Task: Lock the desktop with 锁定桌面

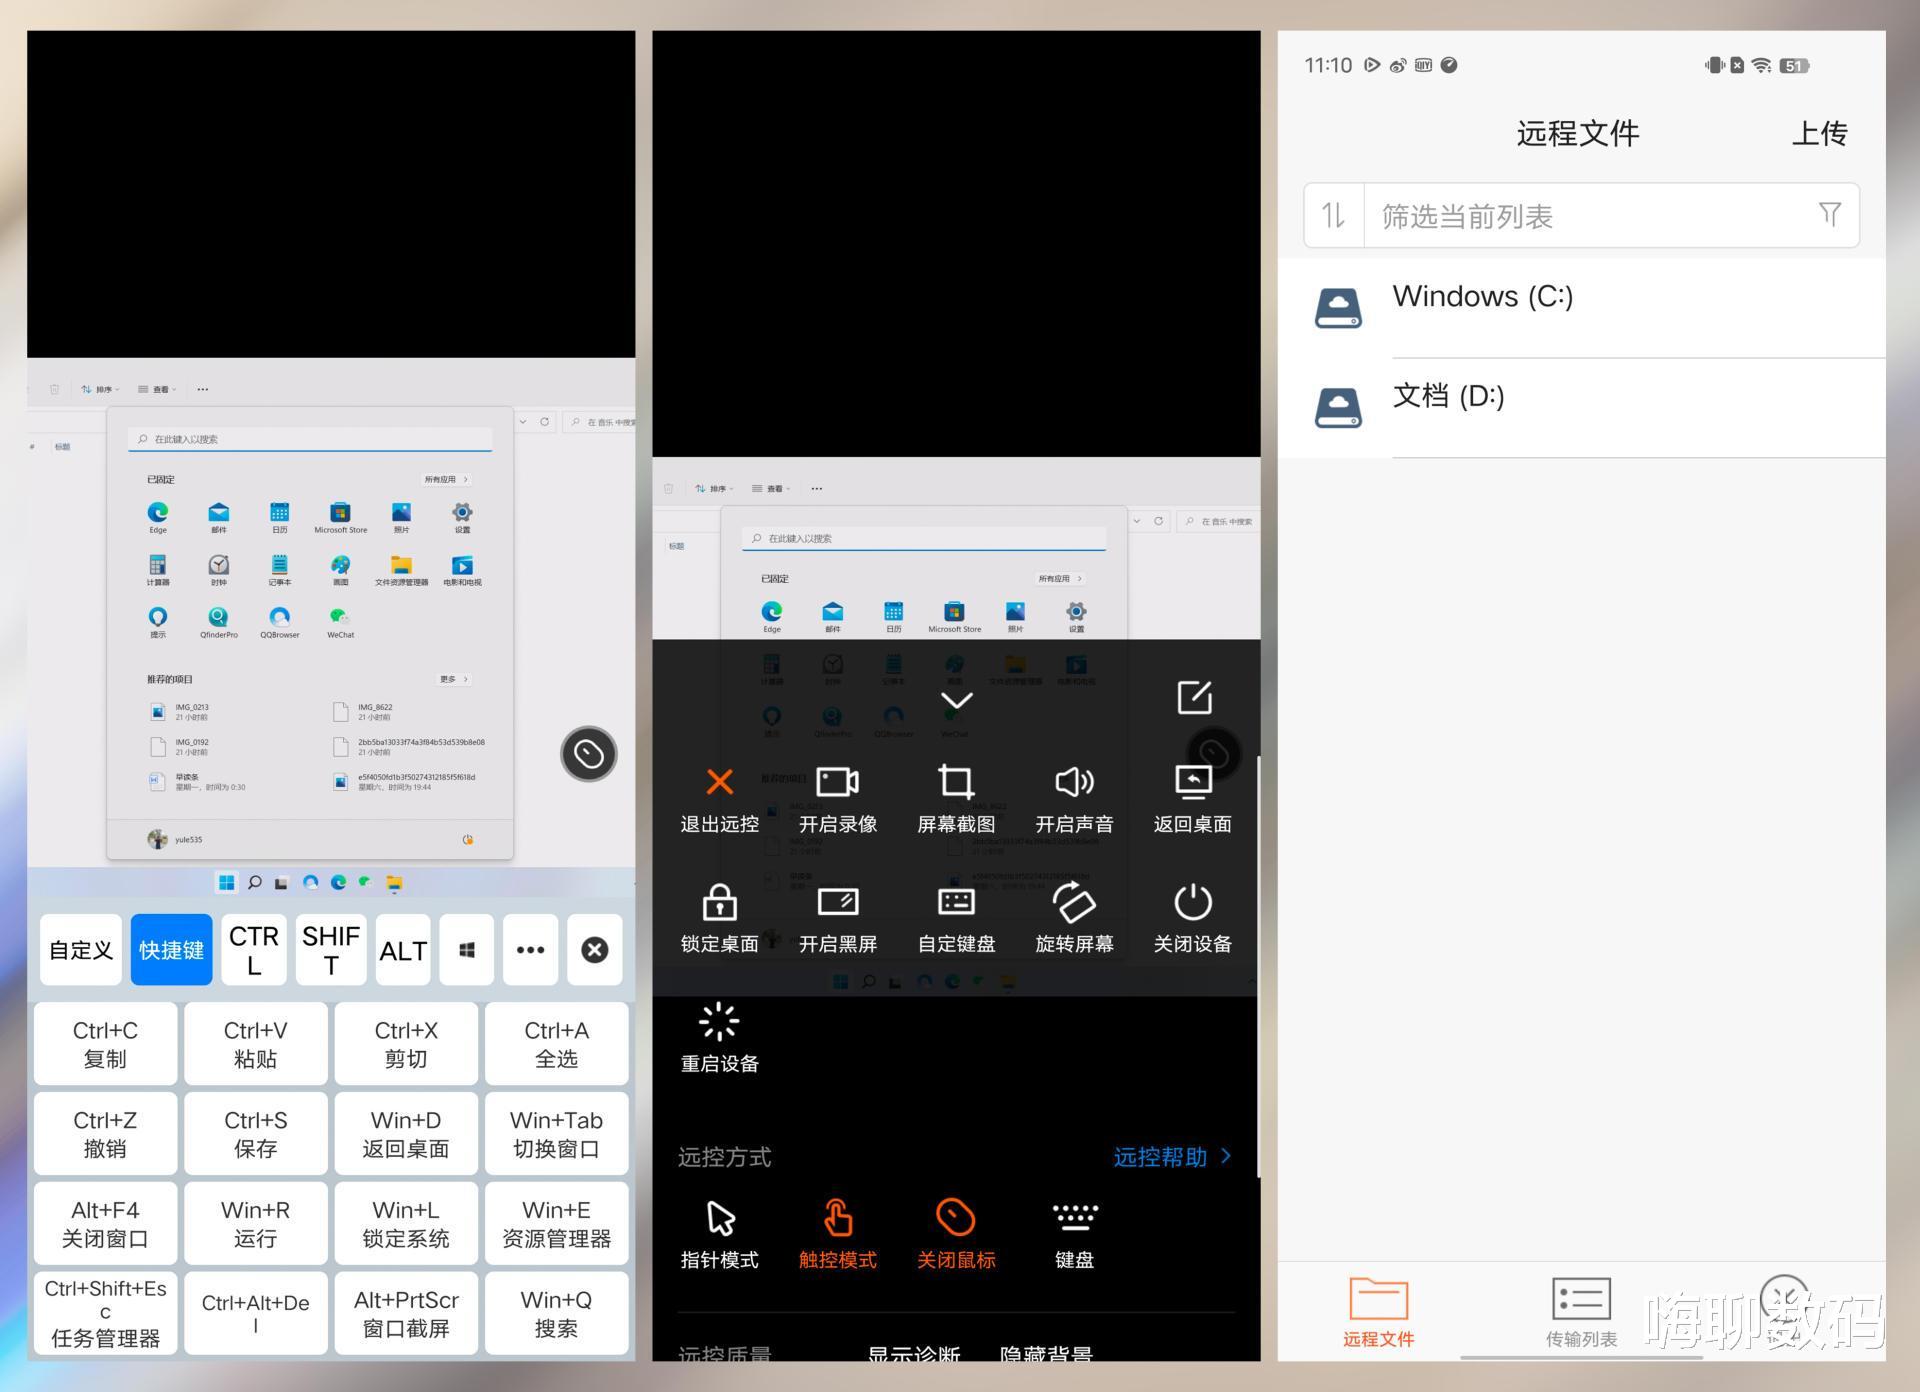Action: 719,902
